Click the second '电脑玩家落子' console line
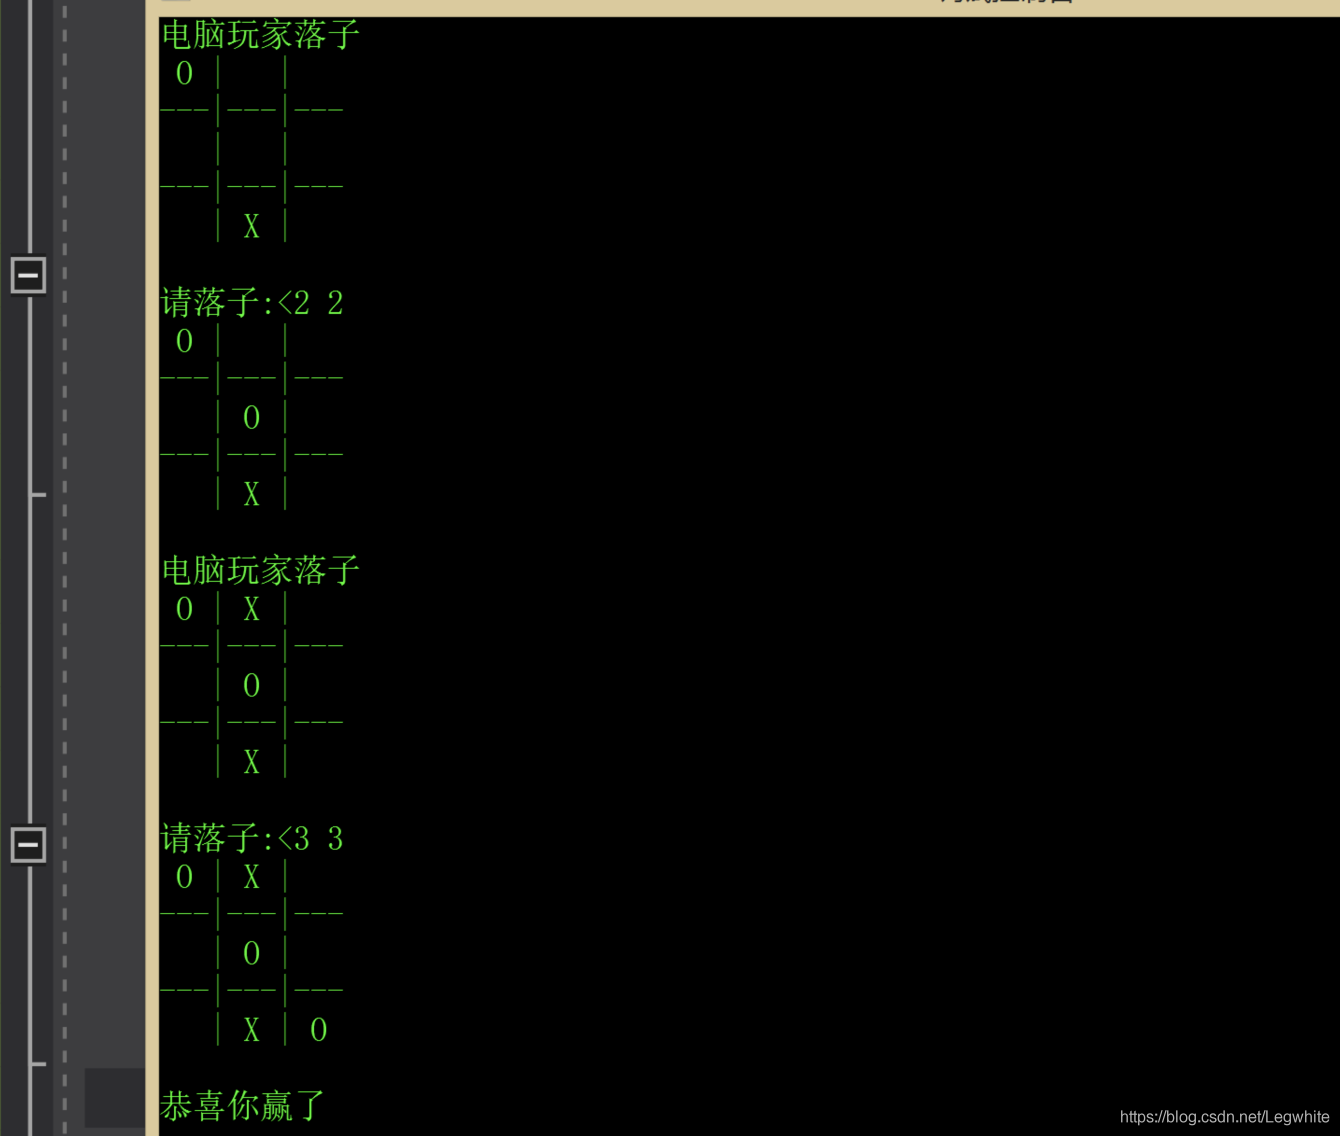 [260, 571]
